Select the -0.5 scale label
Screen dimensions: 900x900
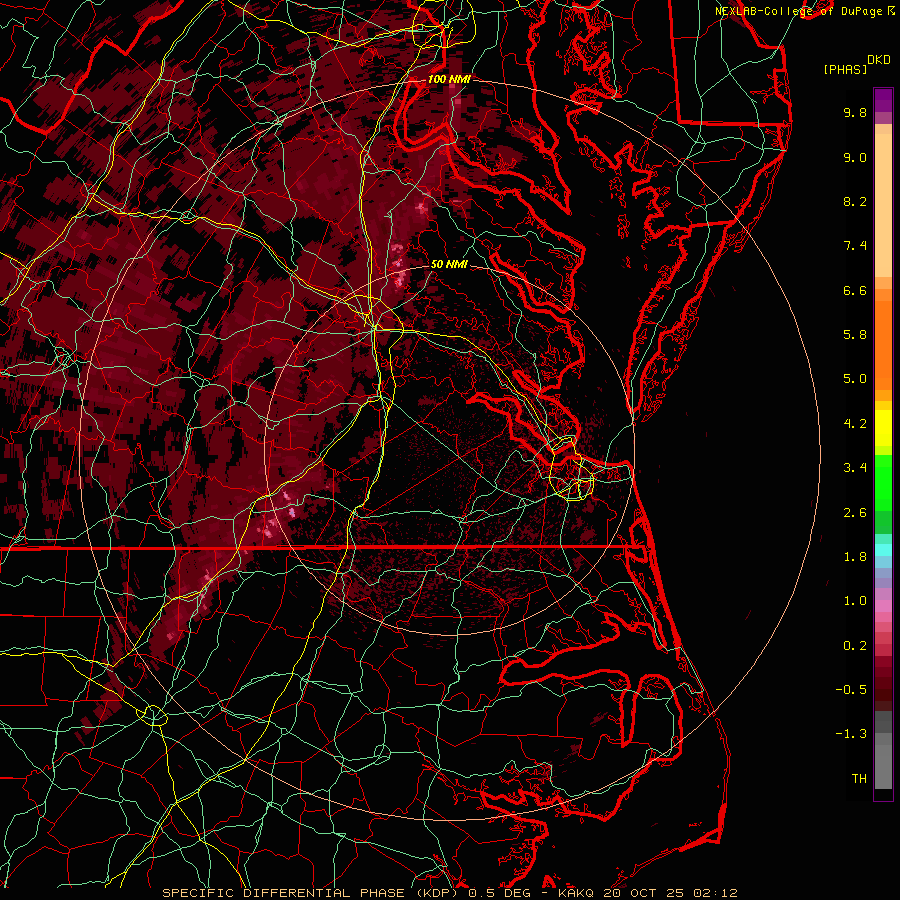click(851, 690)
